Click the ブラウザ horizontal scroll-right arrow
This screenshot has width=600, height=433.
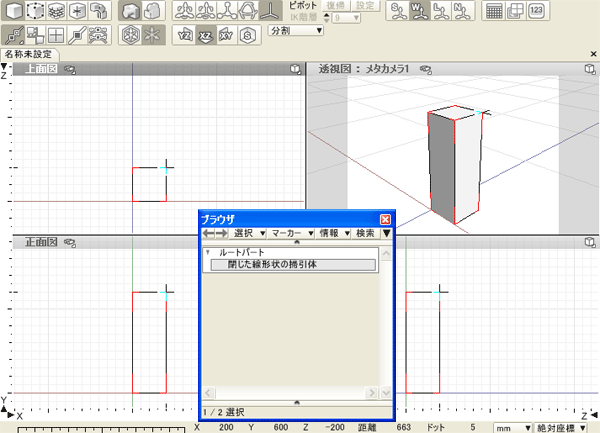click(x=371, y=392)
